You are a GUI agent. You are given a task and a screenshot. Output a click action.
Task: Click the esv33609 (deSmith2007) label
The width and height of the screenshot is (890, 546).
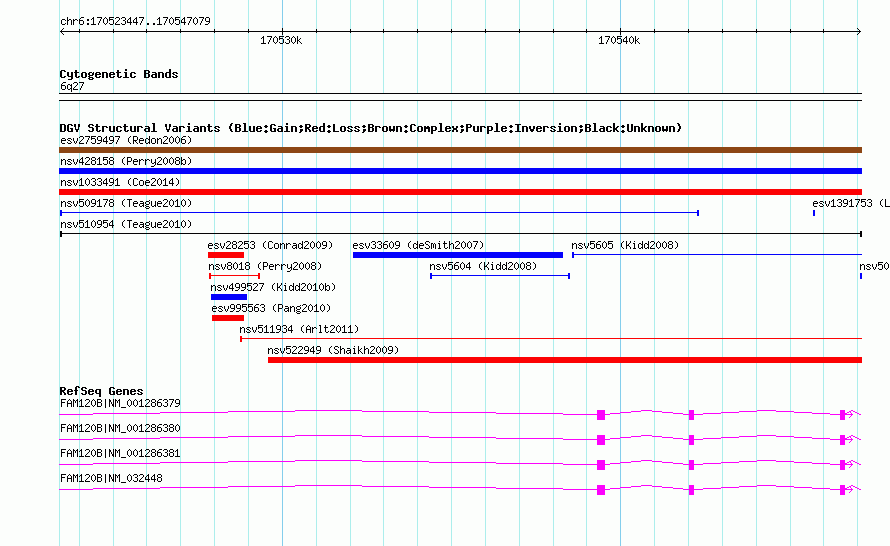click(418, 245)
